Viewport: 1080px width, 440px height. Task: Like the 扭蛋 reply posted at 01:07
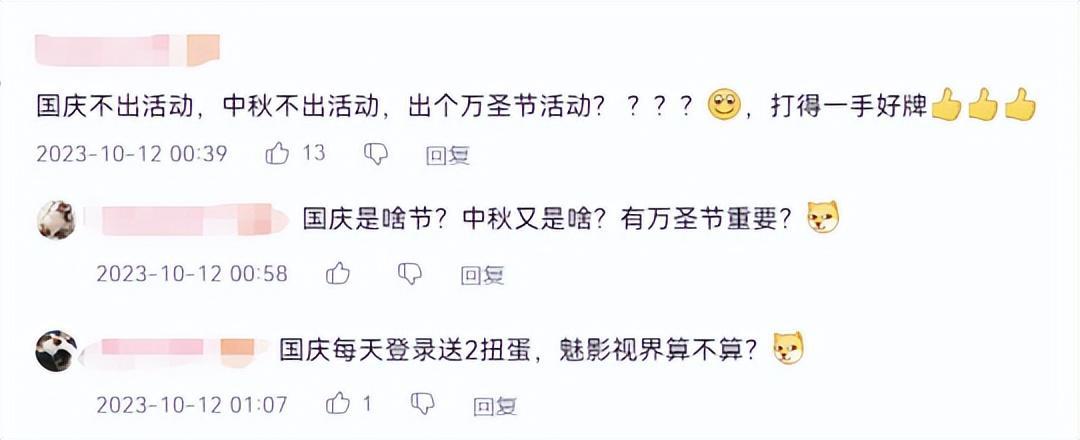point(339,404)
